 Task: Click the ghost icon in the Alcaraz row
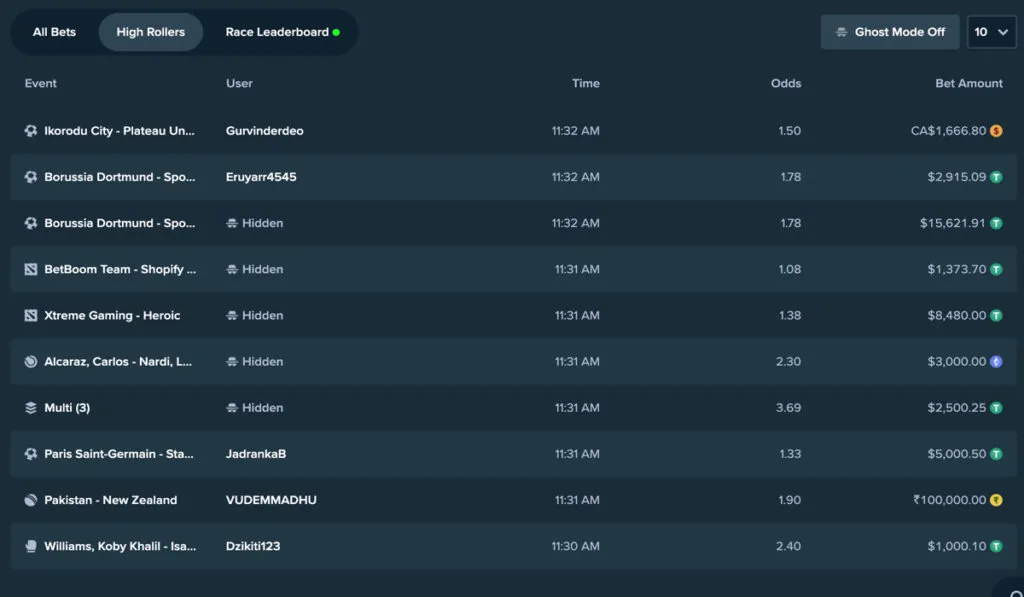coord(232,362)
